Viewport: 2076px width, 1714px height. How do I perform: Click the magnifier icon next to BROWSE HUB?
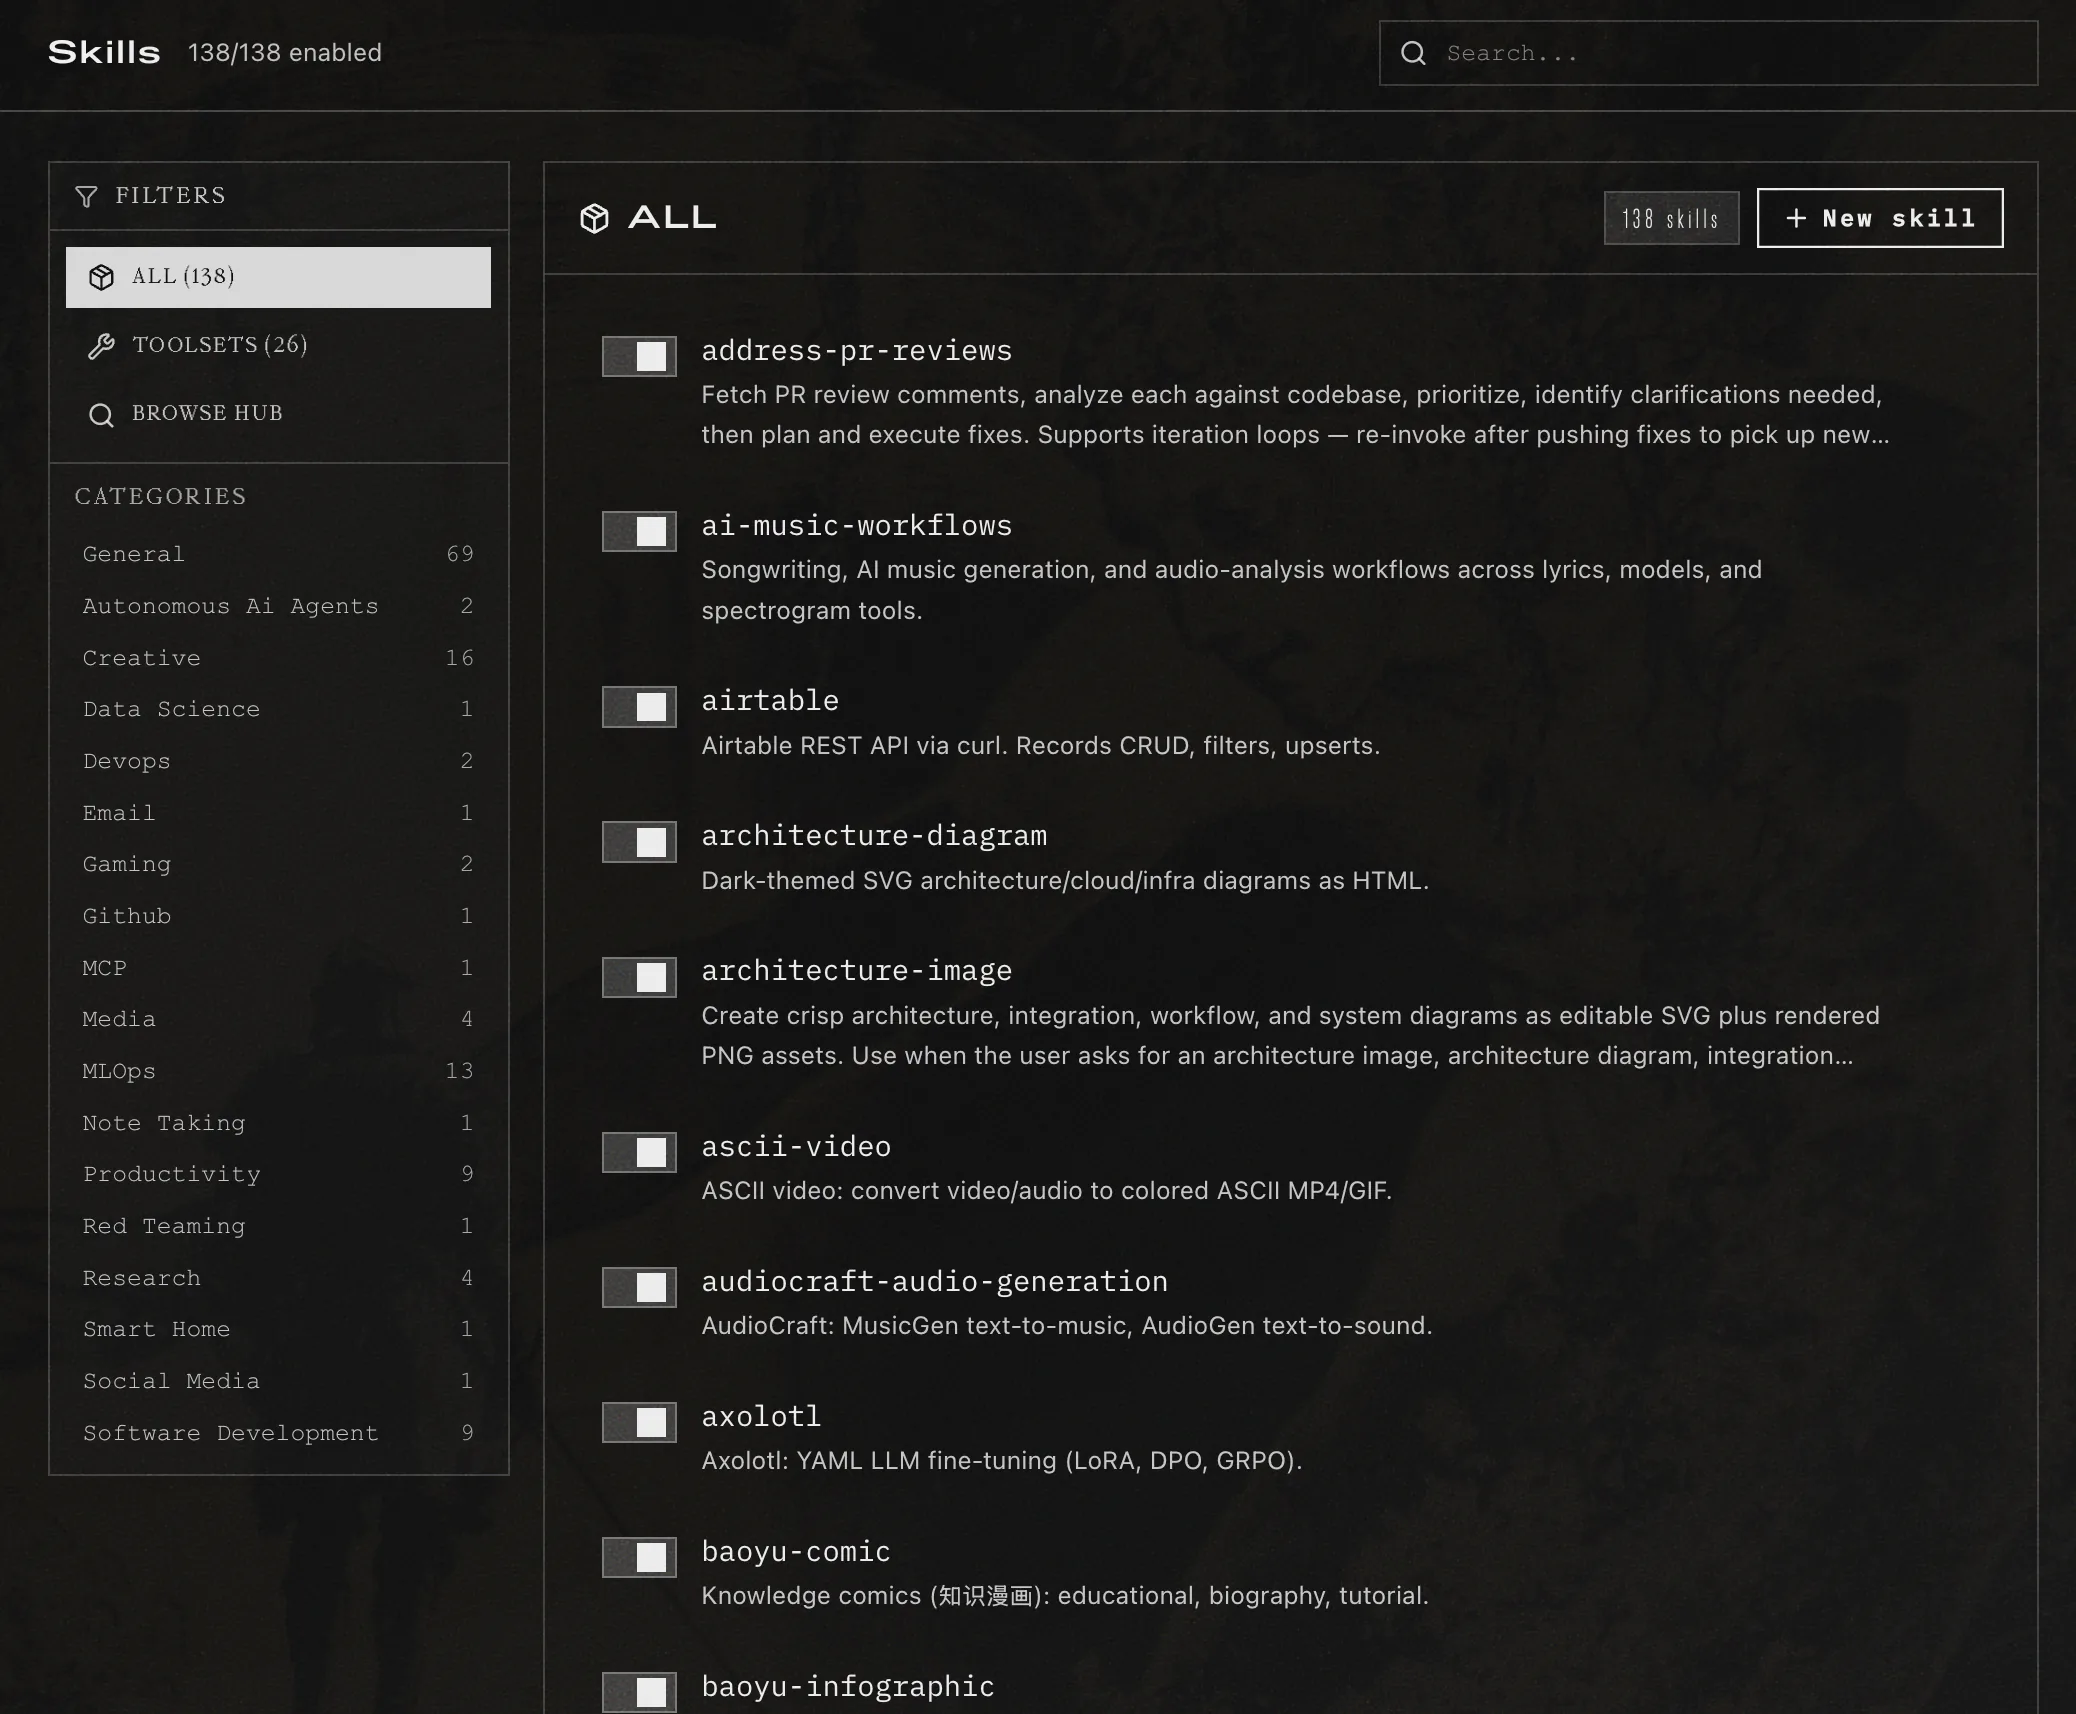click(101, 415)
